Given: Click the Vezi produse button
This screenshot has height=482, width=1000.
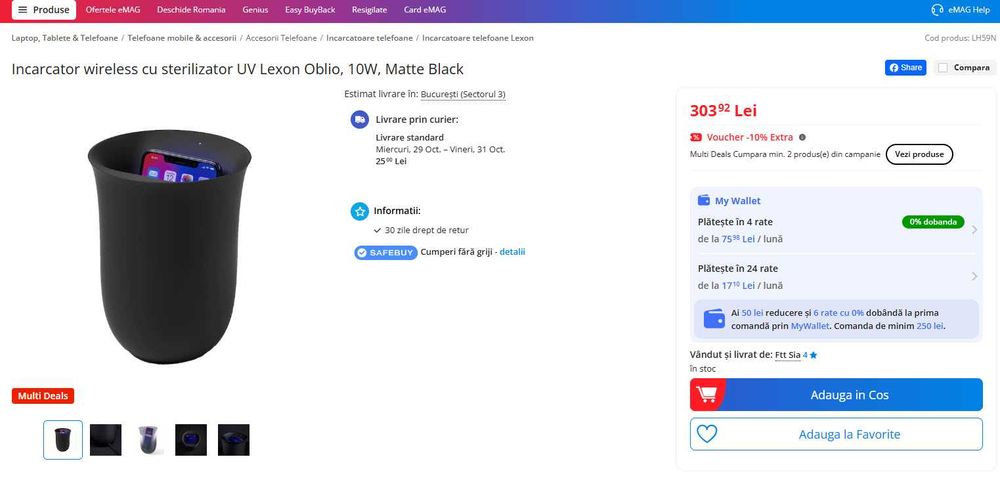Looking at the screenshot, I should click(x=919, y=154).
